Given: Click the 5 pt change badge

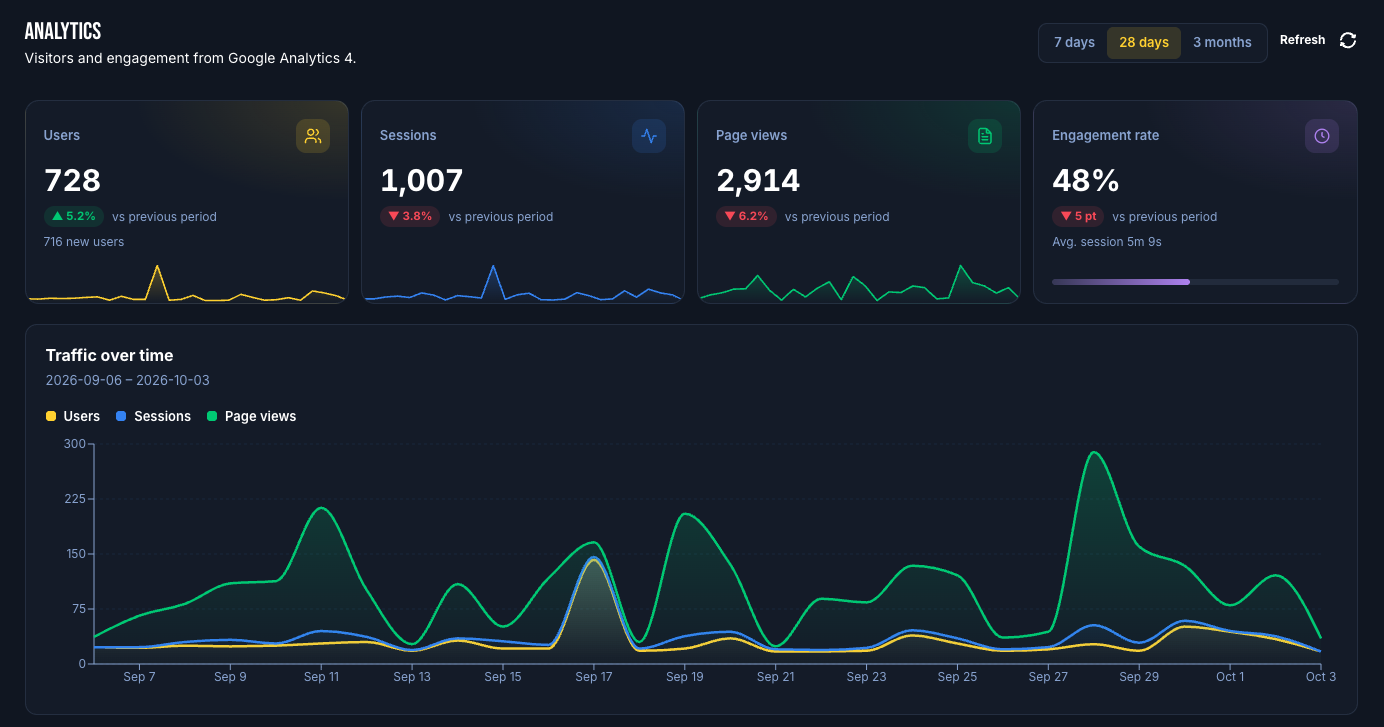Looking at the screenshot, I should click(x=1078, y=216).
